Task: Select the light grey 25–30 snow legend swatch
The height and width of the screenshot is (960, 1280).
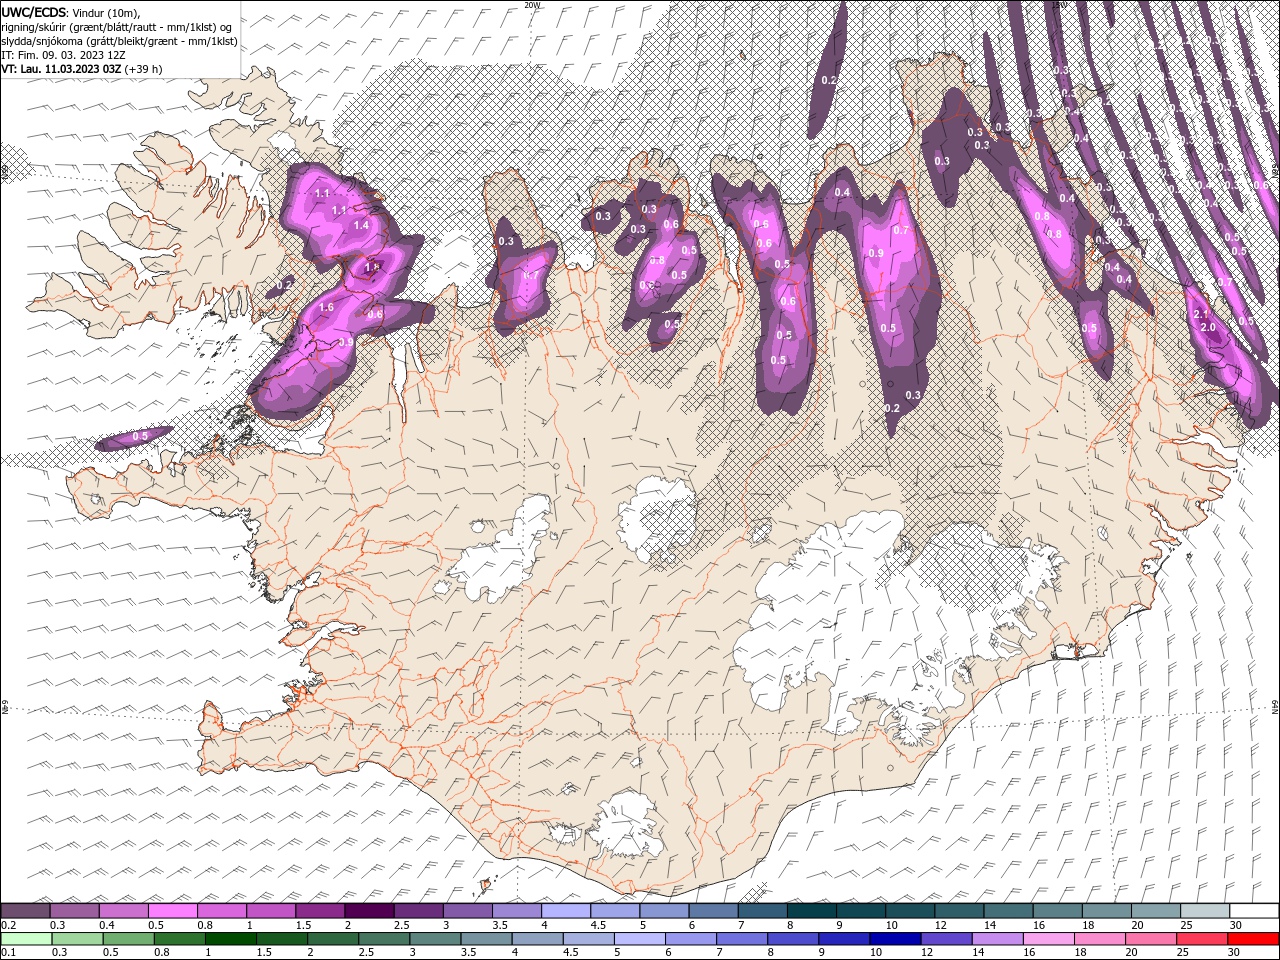Action: point(1205,911)
